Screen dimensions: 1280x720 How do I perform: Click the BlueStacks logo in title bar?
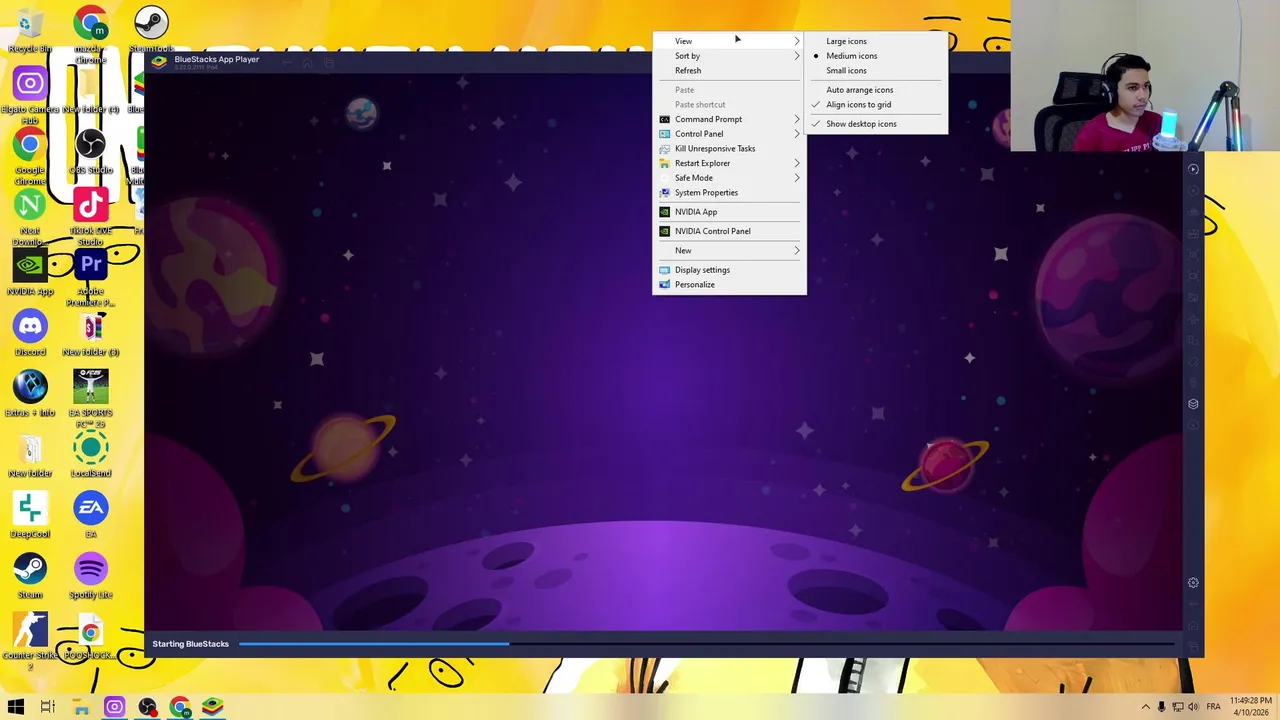coord(159,62)
